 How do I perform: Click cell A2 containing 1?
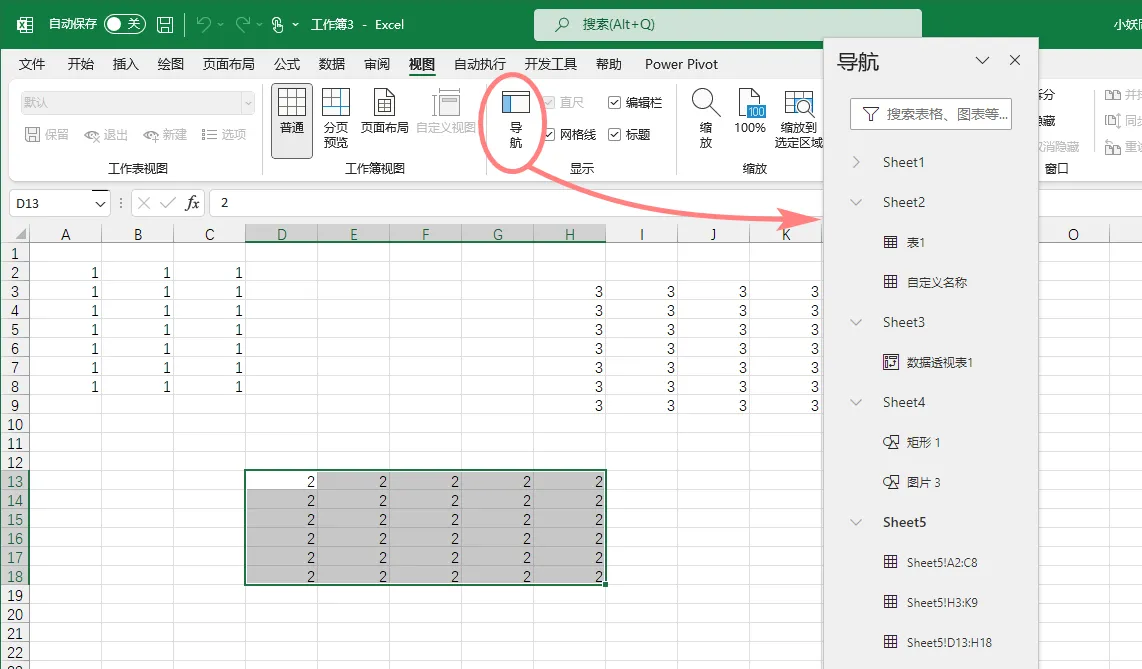click(66, 272)
